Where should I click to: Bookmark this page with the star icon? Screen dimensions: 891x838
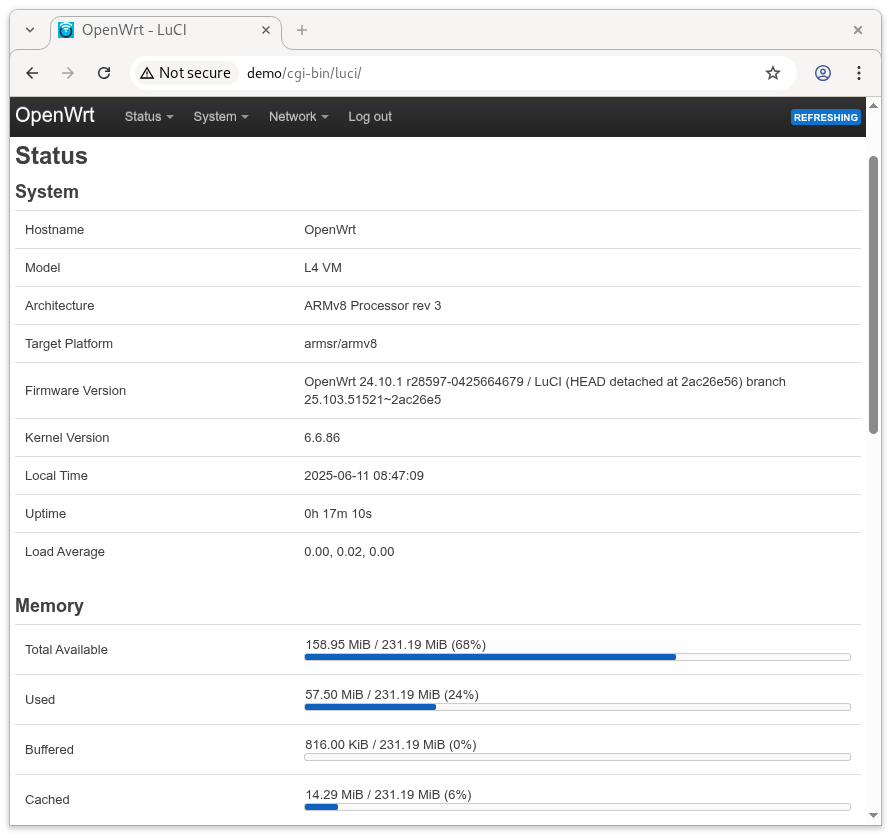pos(772,73)
